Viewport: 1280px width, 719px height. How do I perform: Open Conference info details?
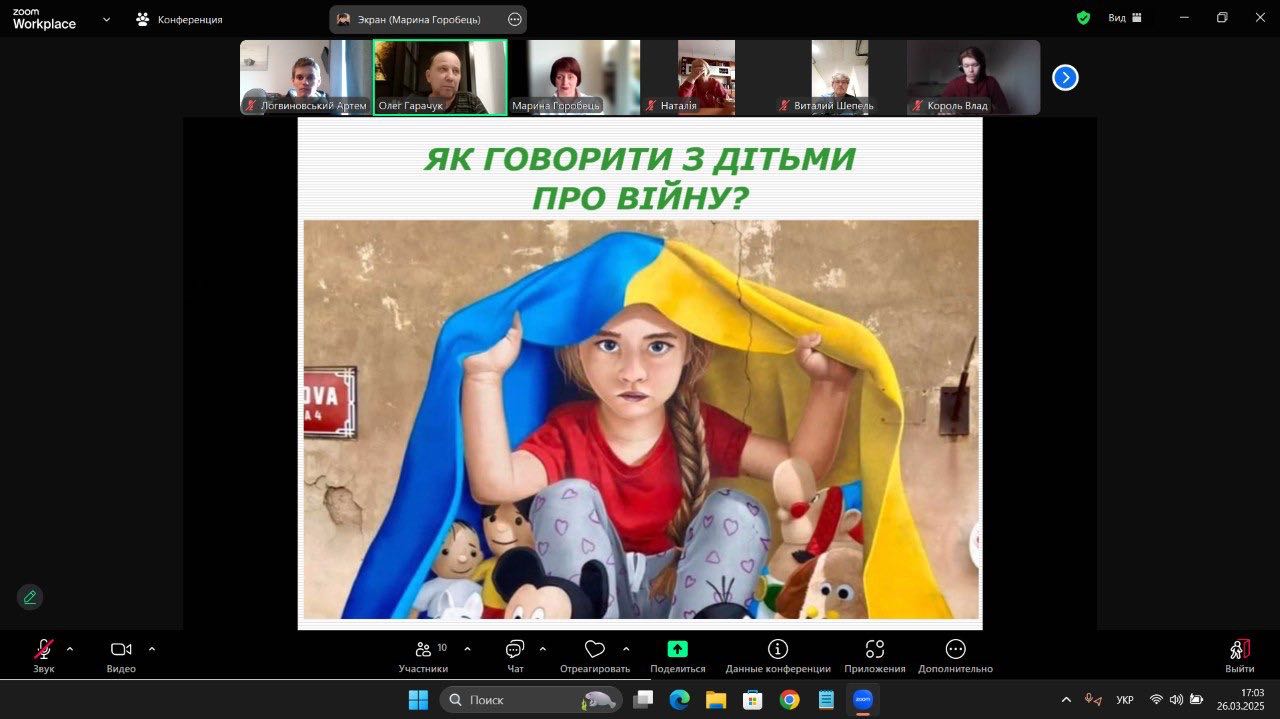(777, 655)
